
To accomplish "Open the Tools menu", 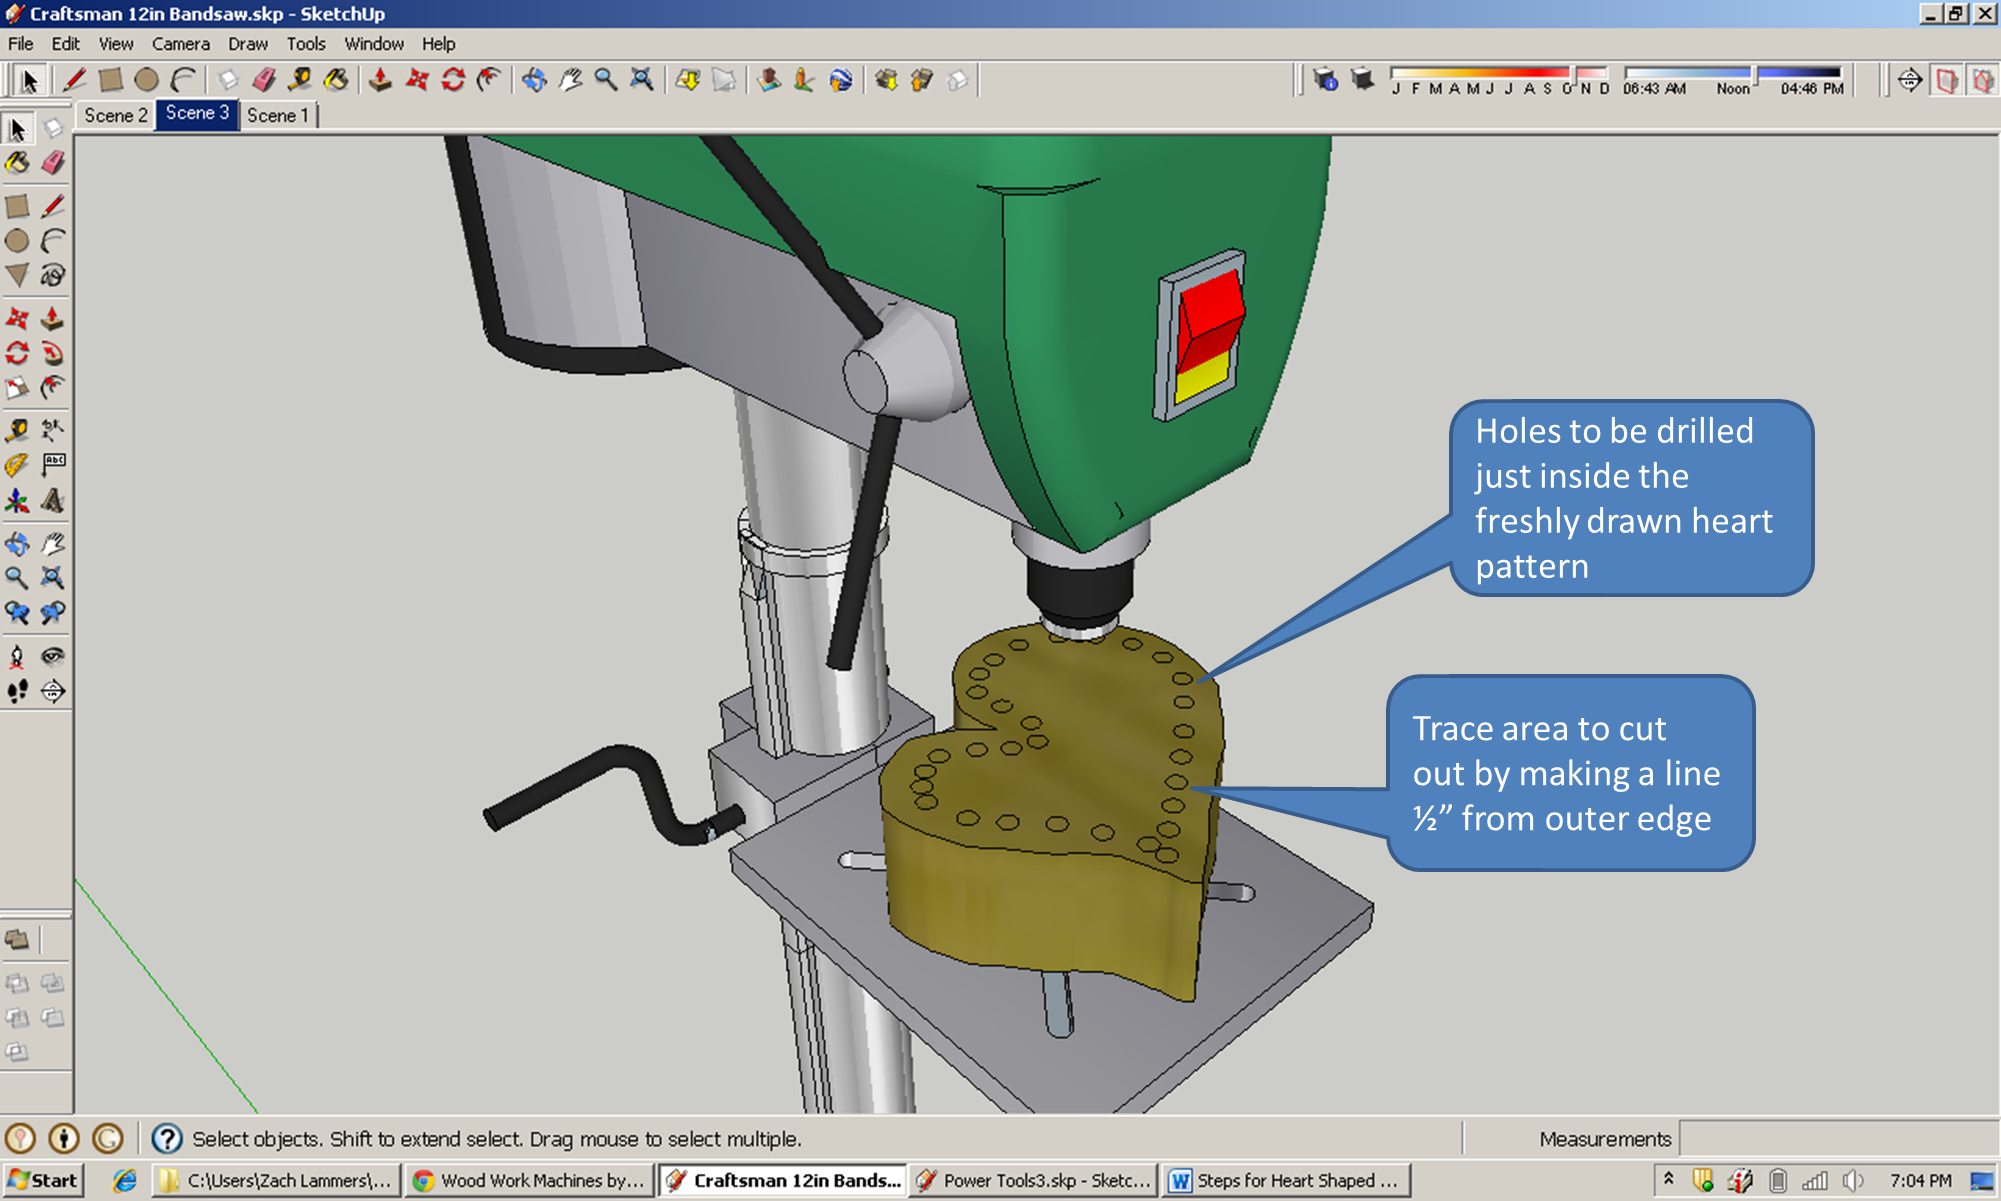I will point(306,44).
